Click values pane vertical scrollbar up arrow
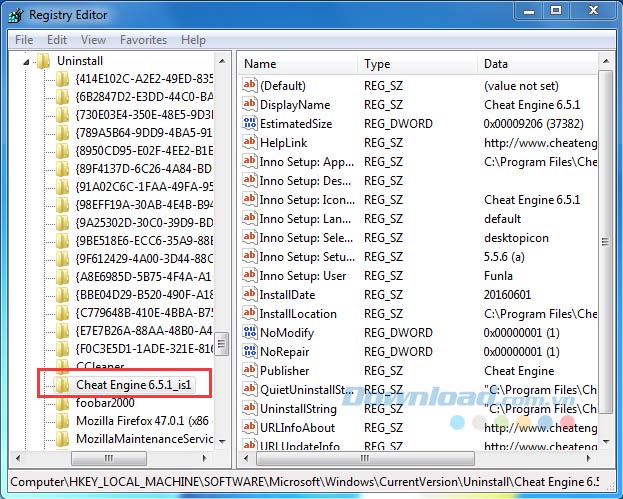This screenshot has height=499, width=623. (606, 61)
